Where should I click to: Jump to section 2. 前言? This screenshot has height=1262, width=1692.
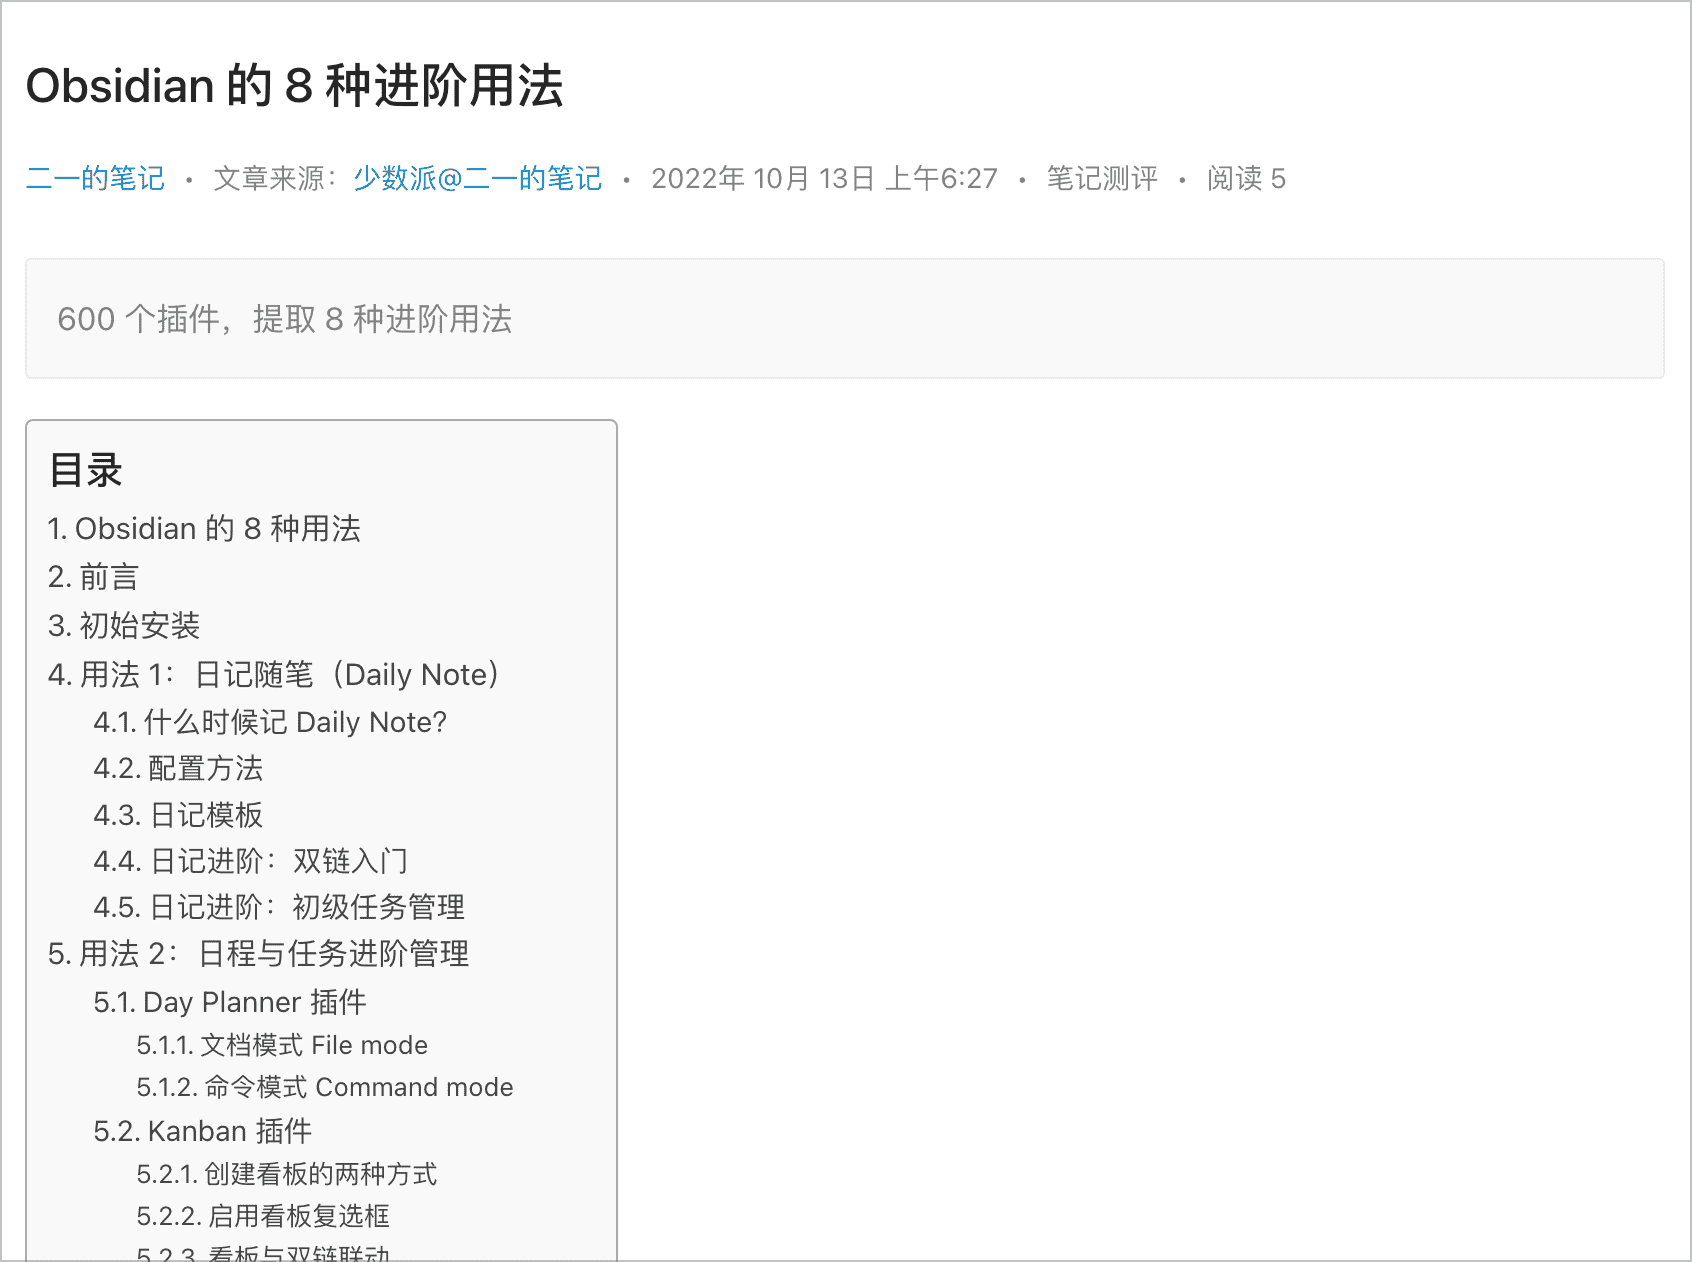coord(93,577)
